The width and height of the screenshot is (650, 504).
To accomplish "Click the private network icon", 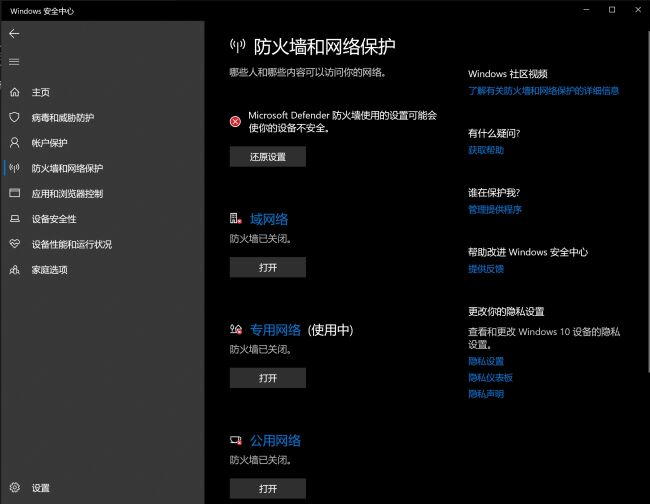I will pyautogui.click(x=236, y=330).
